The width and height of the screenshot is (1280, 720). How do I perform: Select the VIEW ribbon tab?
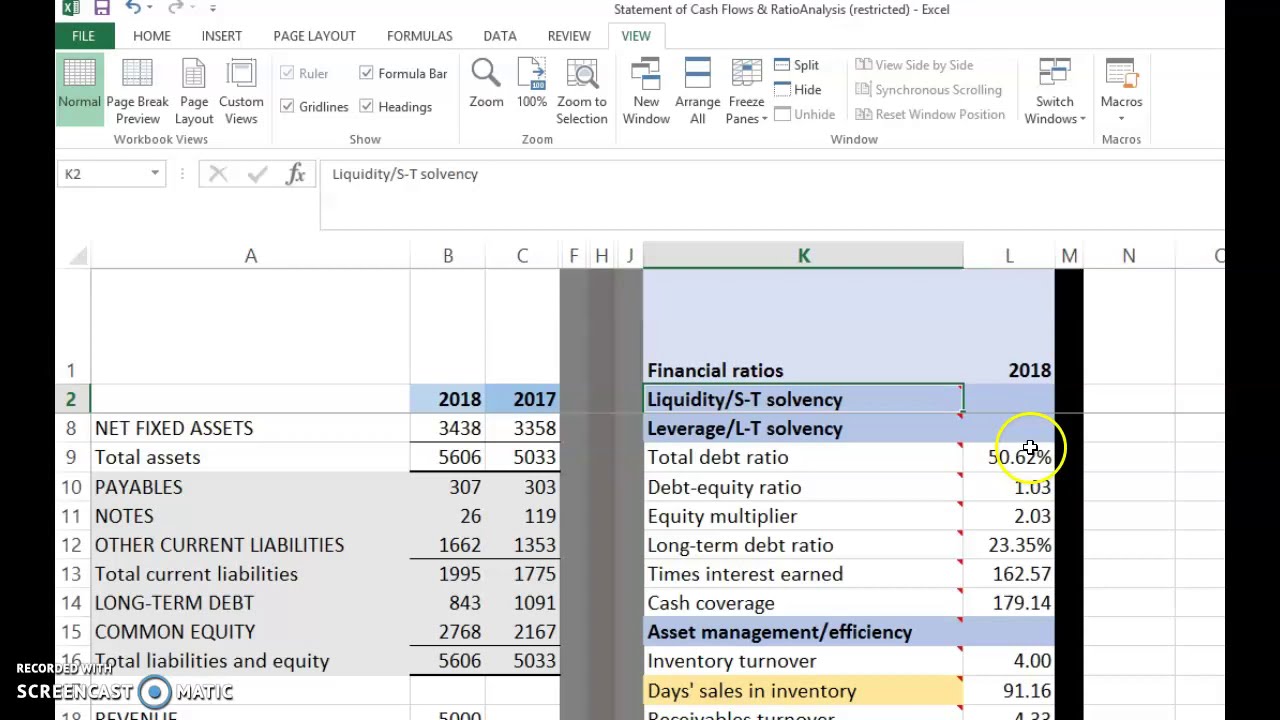[x=635, y=36]
